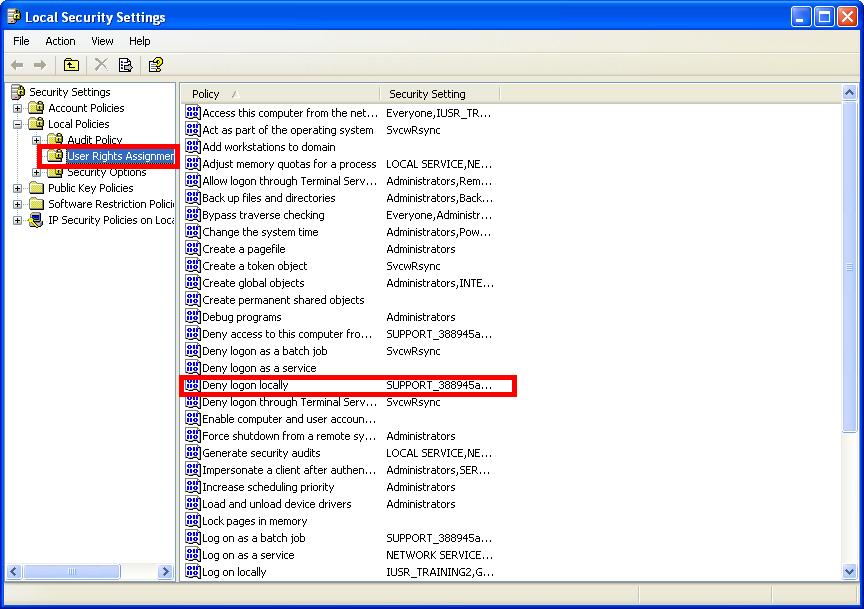864x609 pixels.
Task: Click the Forward arrow toolbar icon
Action: click(x=40, y=65)
